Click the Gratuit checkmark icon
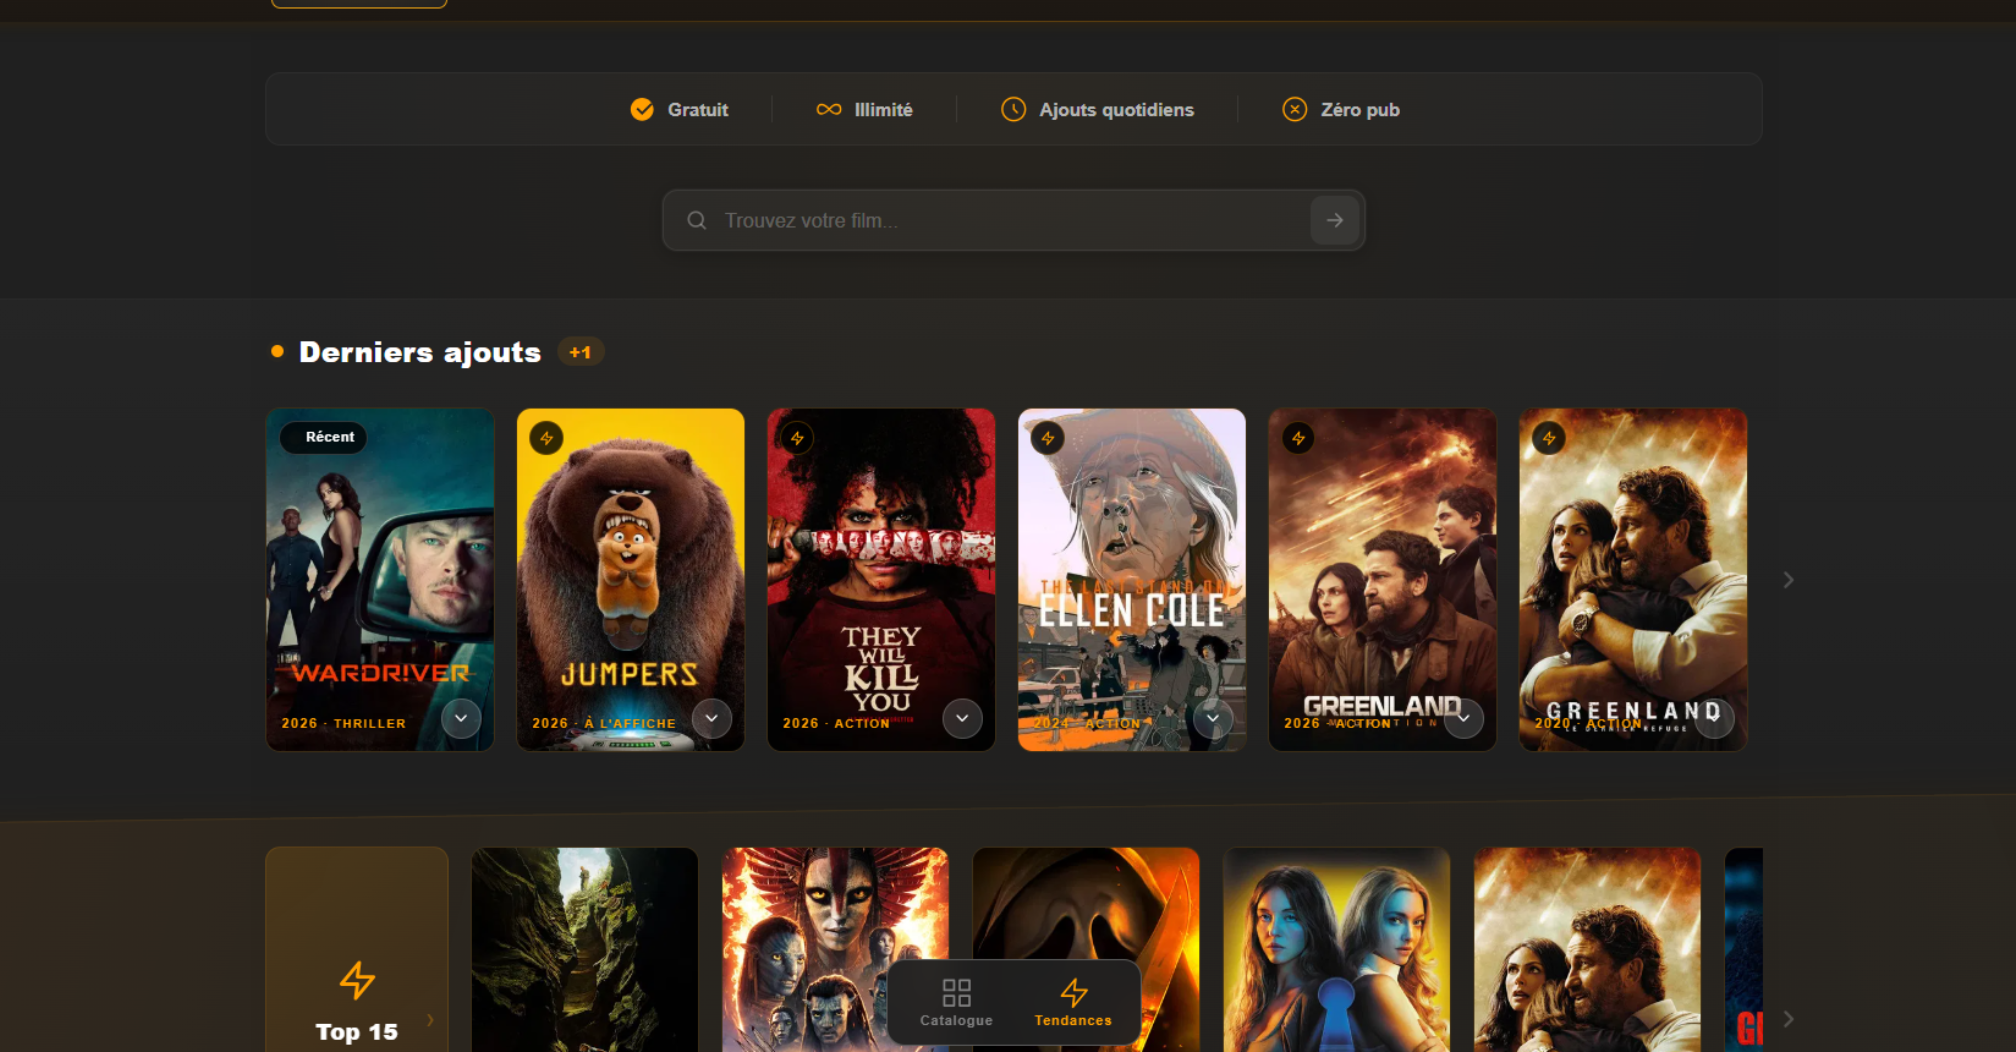The image size is (2016, 1052). point(642,109)
